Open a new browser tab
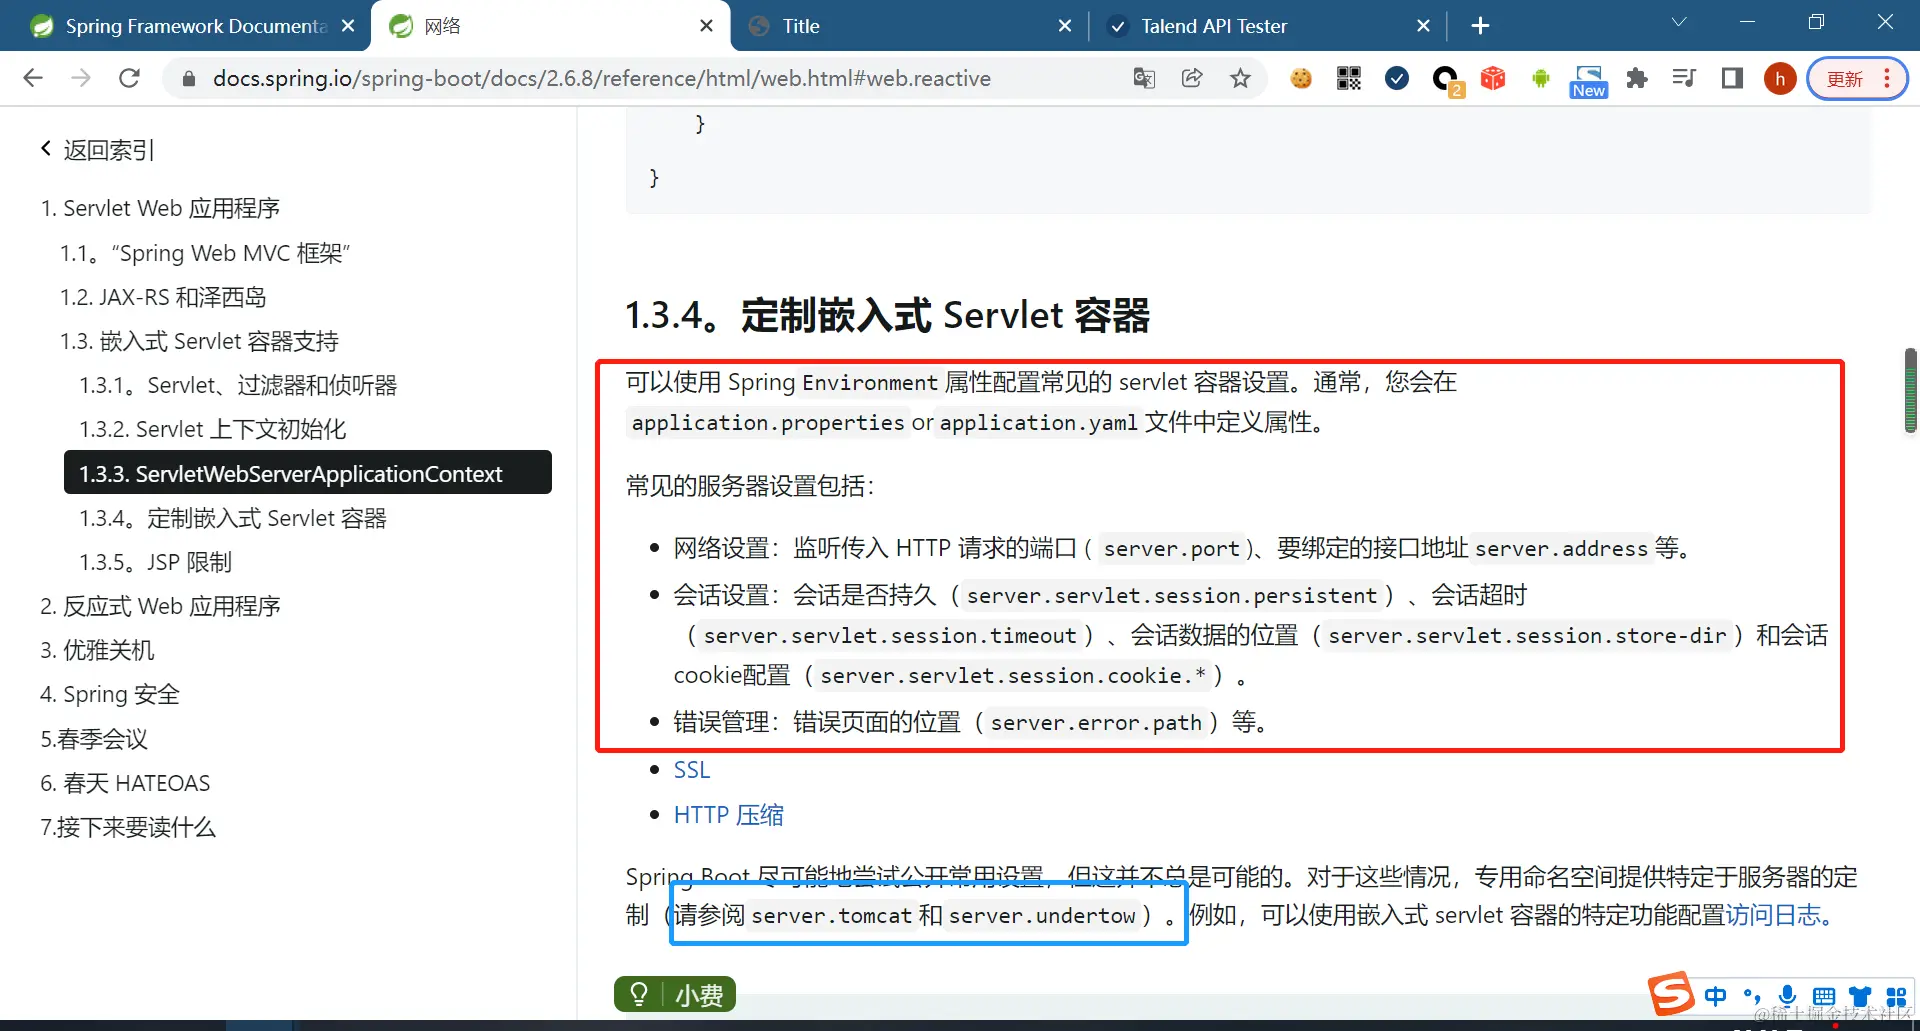1920x1031 pixels. coord(1481,26)
